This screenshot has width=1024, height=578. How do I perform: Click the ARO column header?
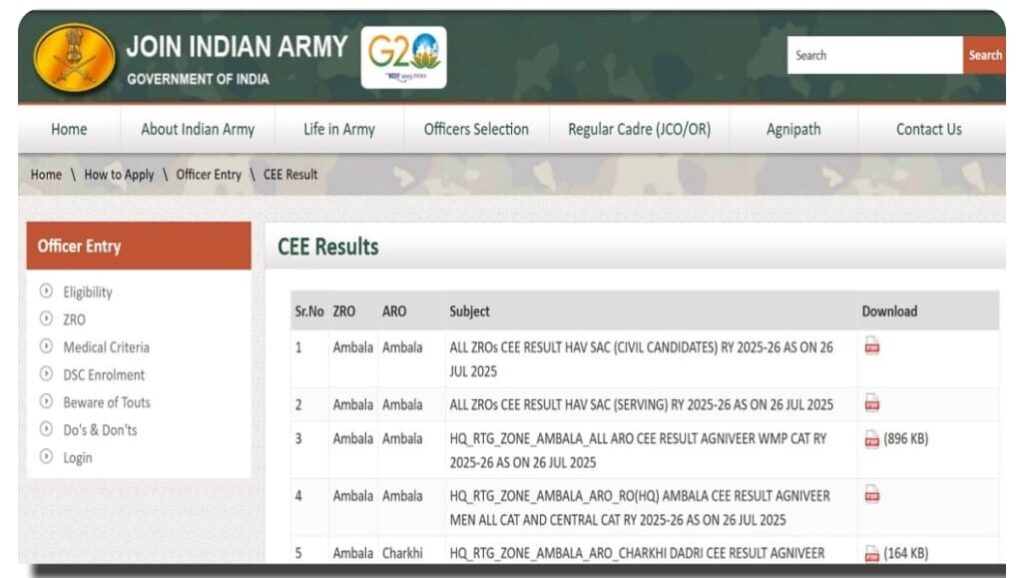(394, 311)
